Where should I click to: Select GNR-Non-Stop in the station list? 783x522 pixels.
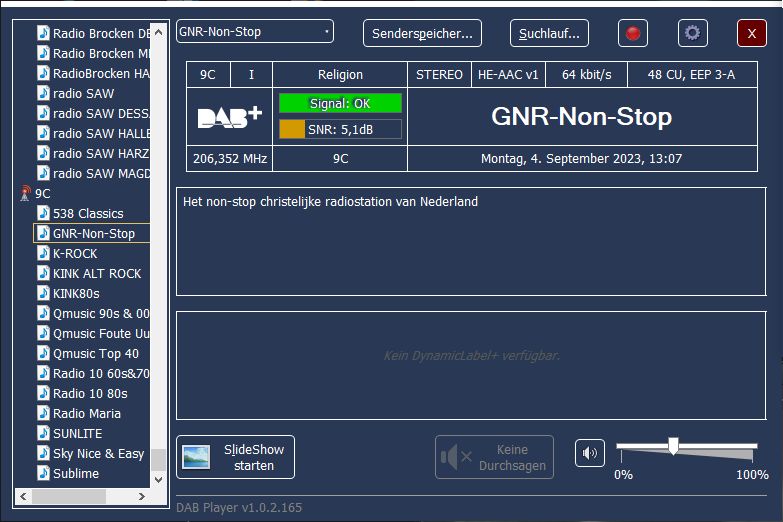pyautogui.click(x=94, y=234)
